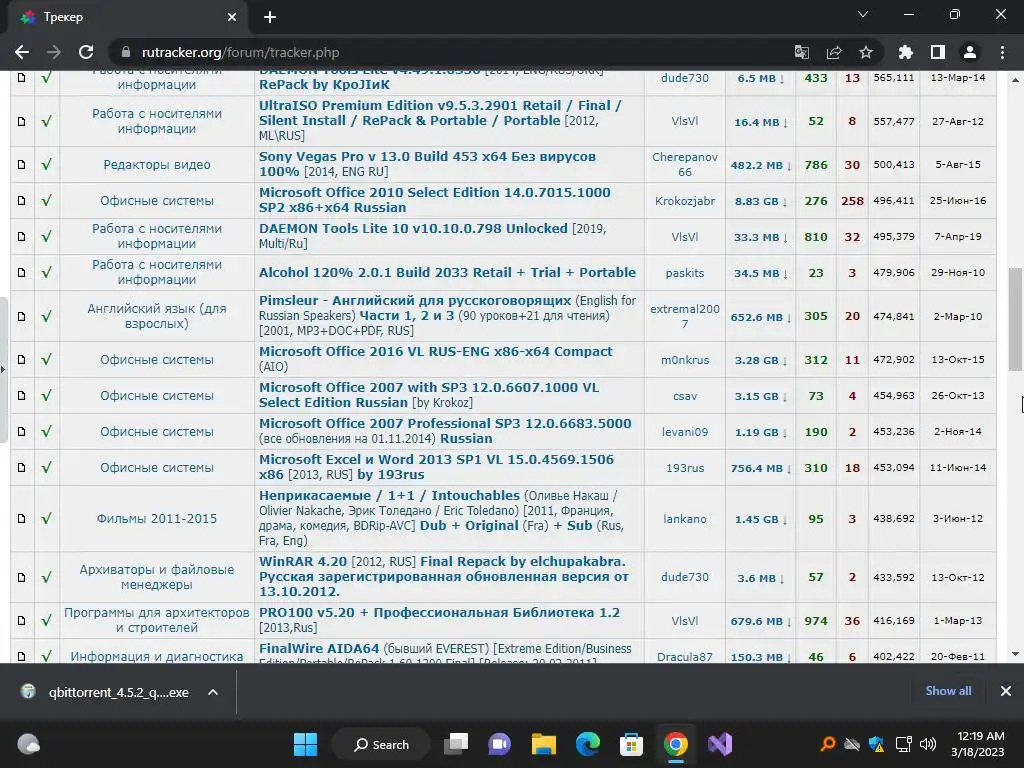1024x768 pixels.
Task: Open qbittorrent download item options chevron
Action: coord(213,692)
